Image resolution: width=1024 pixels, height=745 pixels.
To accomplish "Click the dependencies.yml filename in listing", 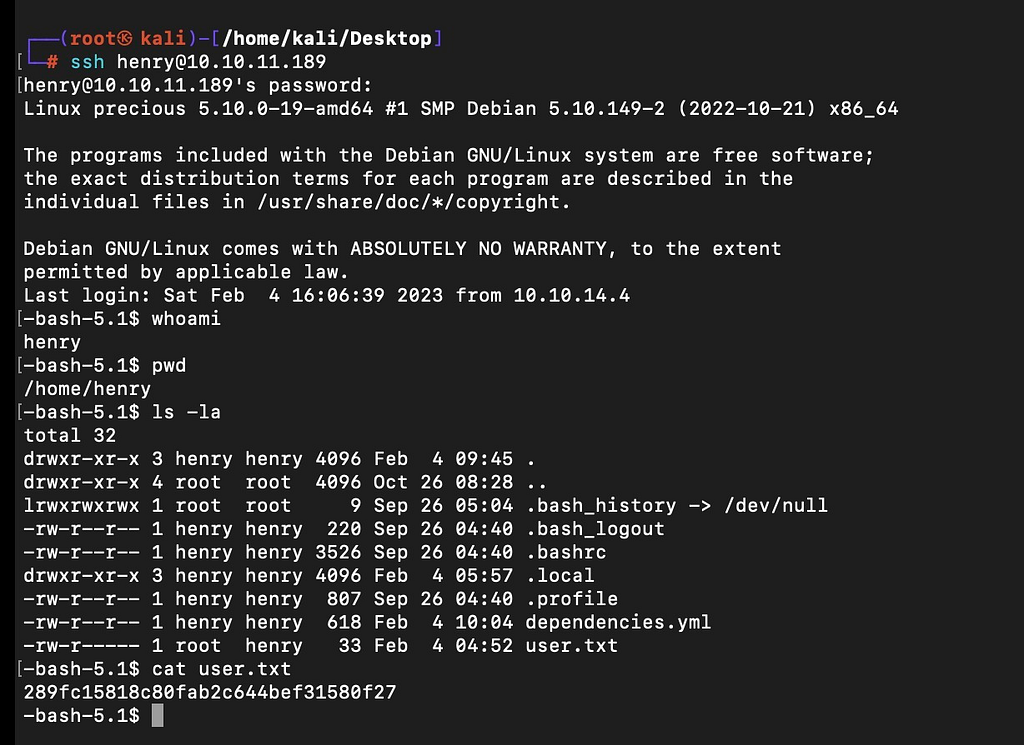I will pos(618,622).
